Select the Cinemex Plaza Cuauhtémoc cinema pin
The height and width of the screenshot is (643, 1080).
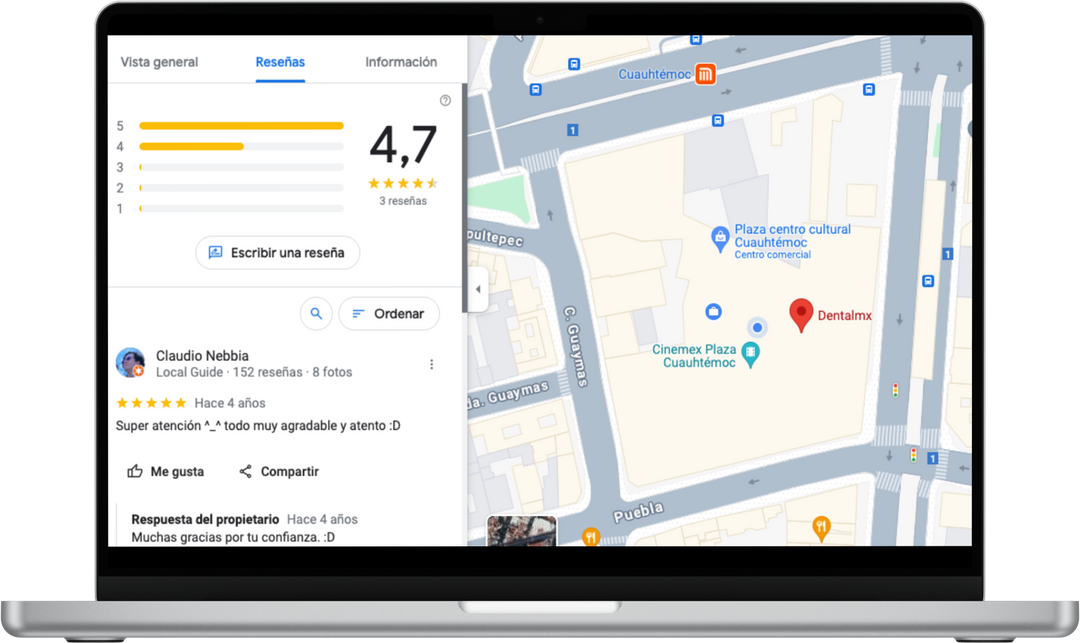[751, 356]
